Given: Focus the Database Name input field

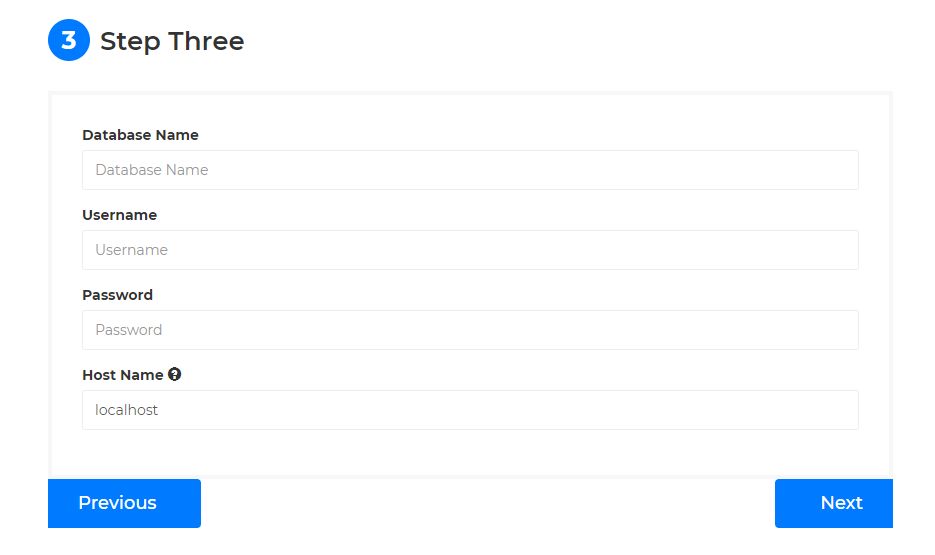Looking at the screenshot, I should (470, 170).
